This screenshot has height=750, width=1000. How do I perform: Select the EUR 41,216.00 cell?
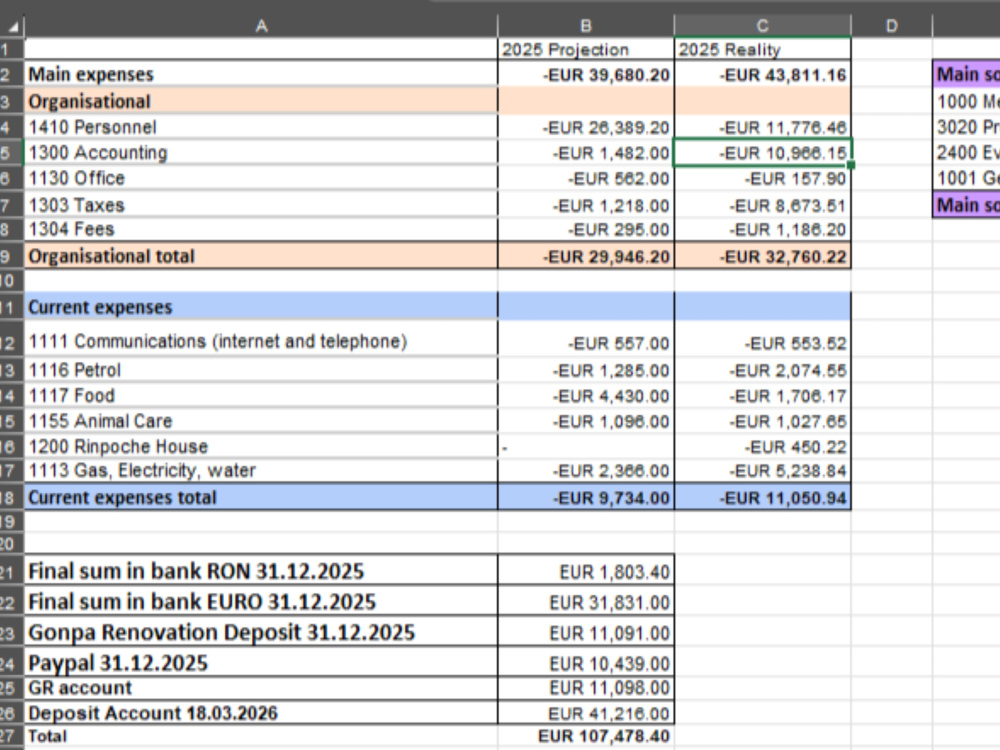pyautogui.click(x=585, y=712)
